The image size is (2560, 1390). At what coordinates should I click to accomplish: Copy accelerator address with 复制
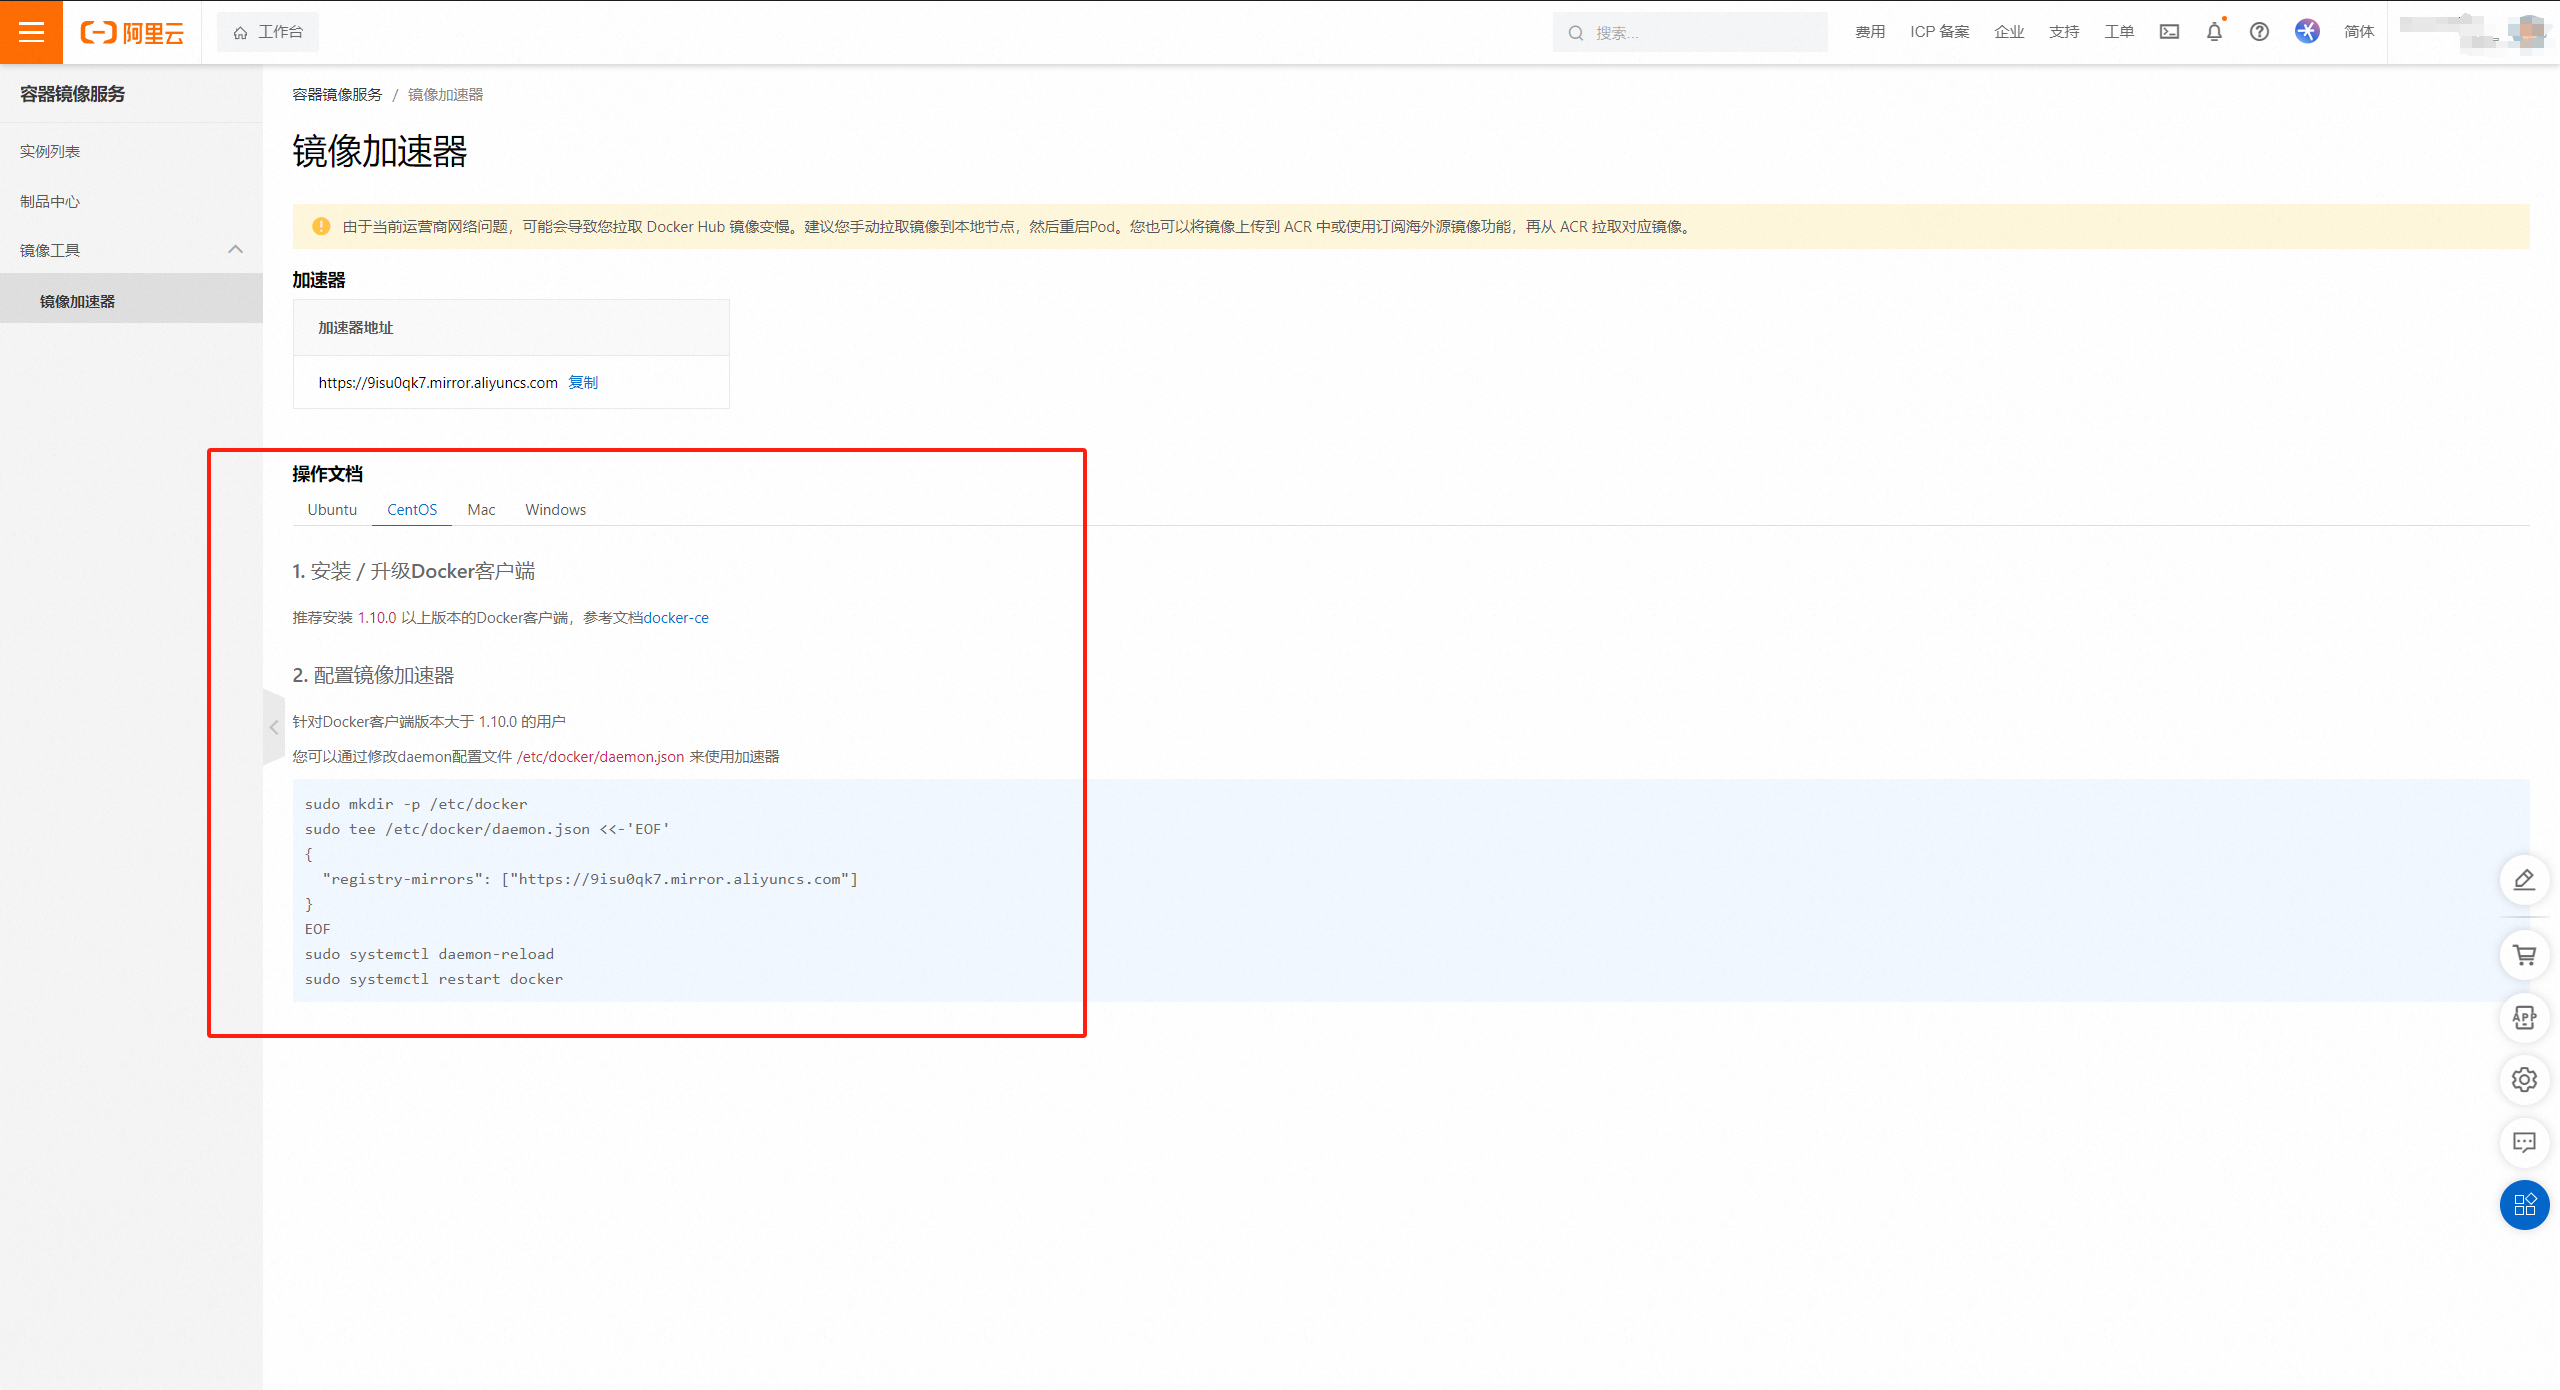(583, 382)
